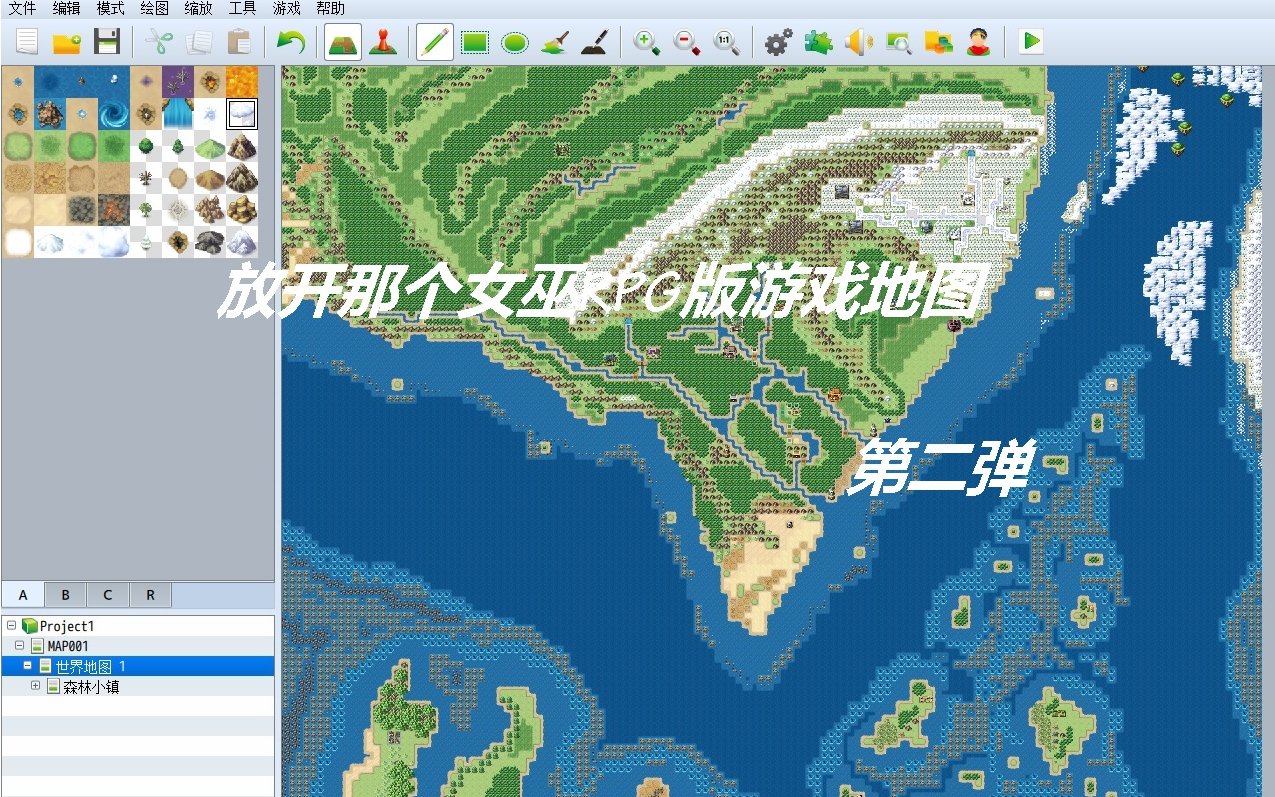Viewport: 1275px width, 797px height.
Task: Switch to tileset tab A
Action: coord(22,595)
